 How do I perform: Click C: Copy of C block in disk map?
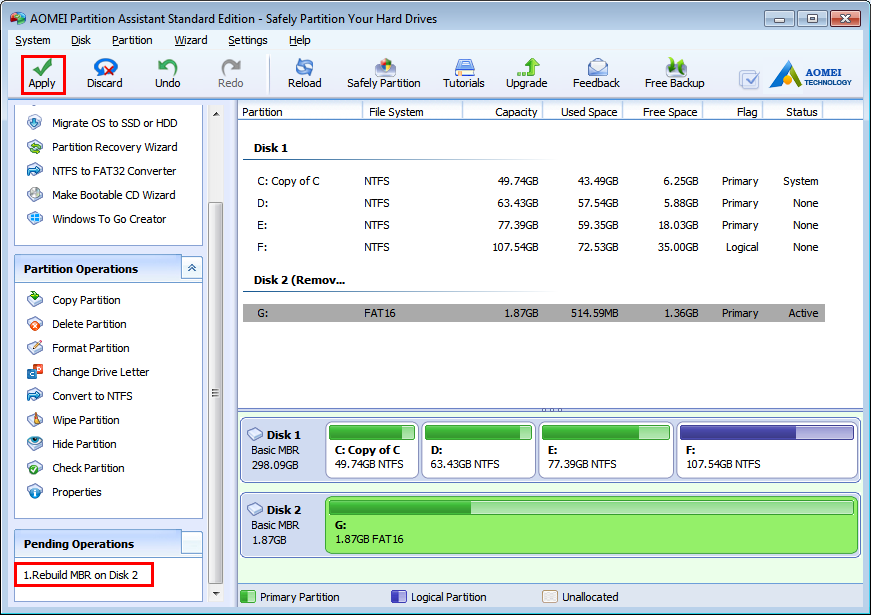(372, 450)
